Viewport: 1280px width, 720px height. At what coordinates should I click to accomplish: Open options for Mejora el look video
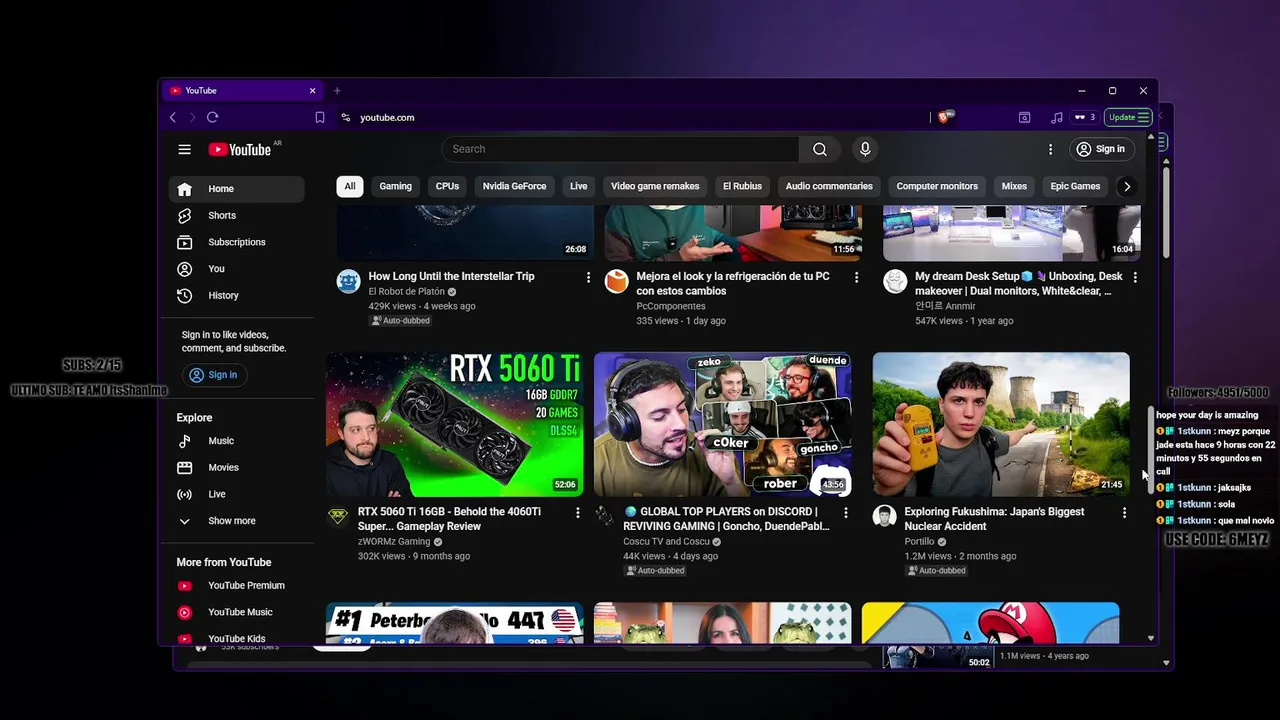click(856, 277)
